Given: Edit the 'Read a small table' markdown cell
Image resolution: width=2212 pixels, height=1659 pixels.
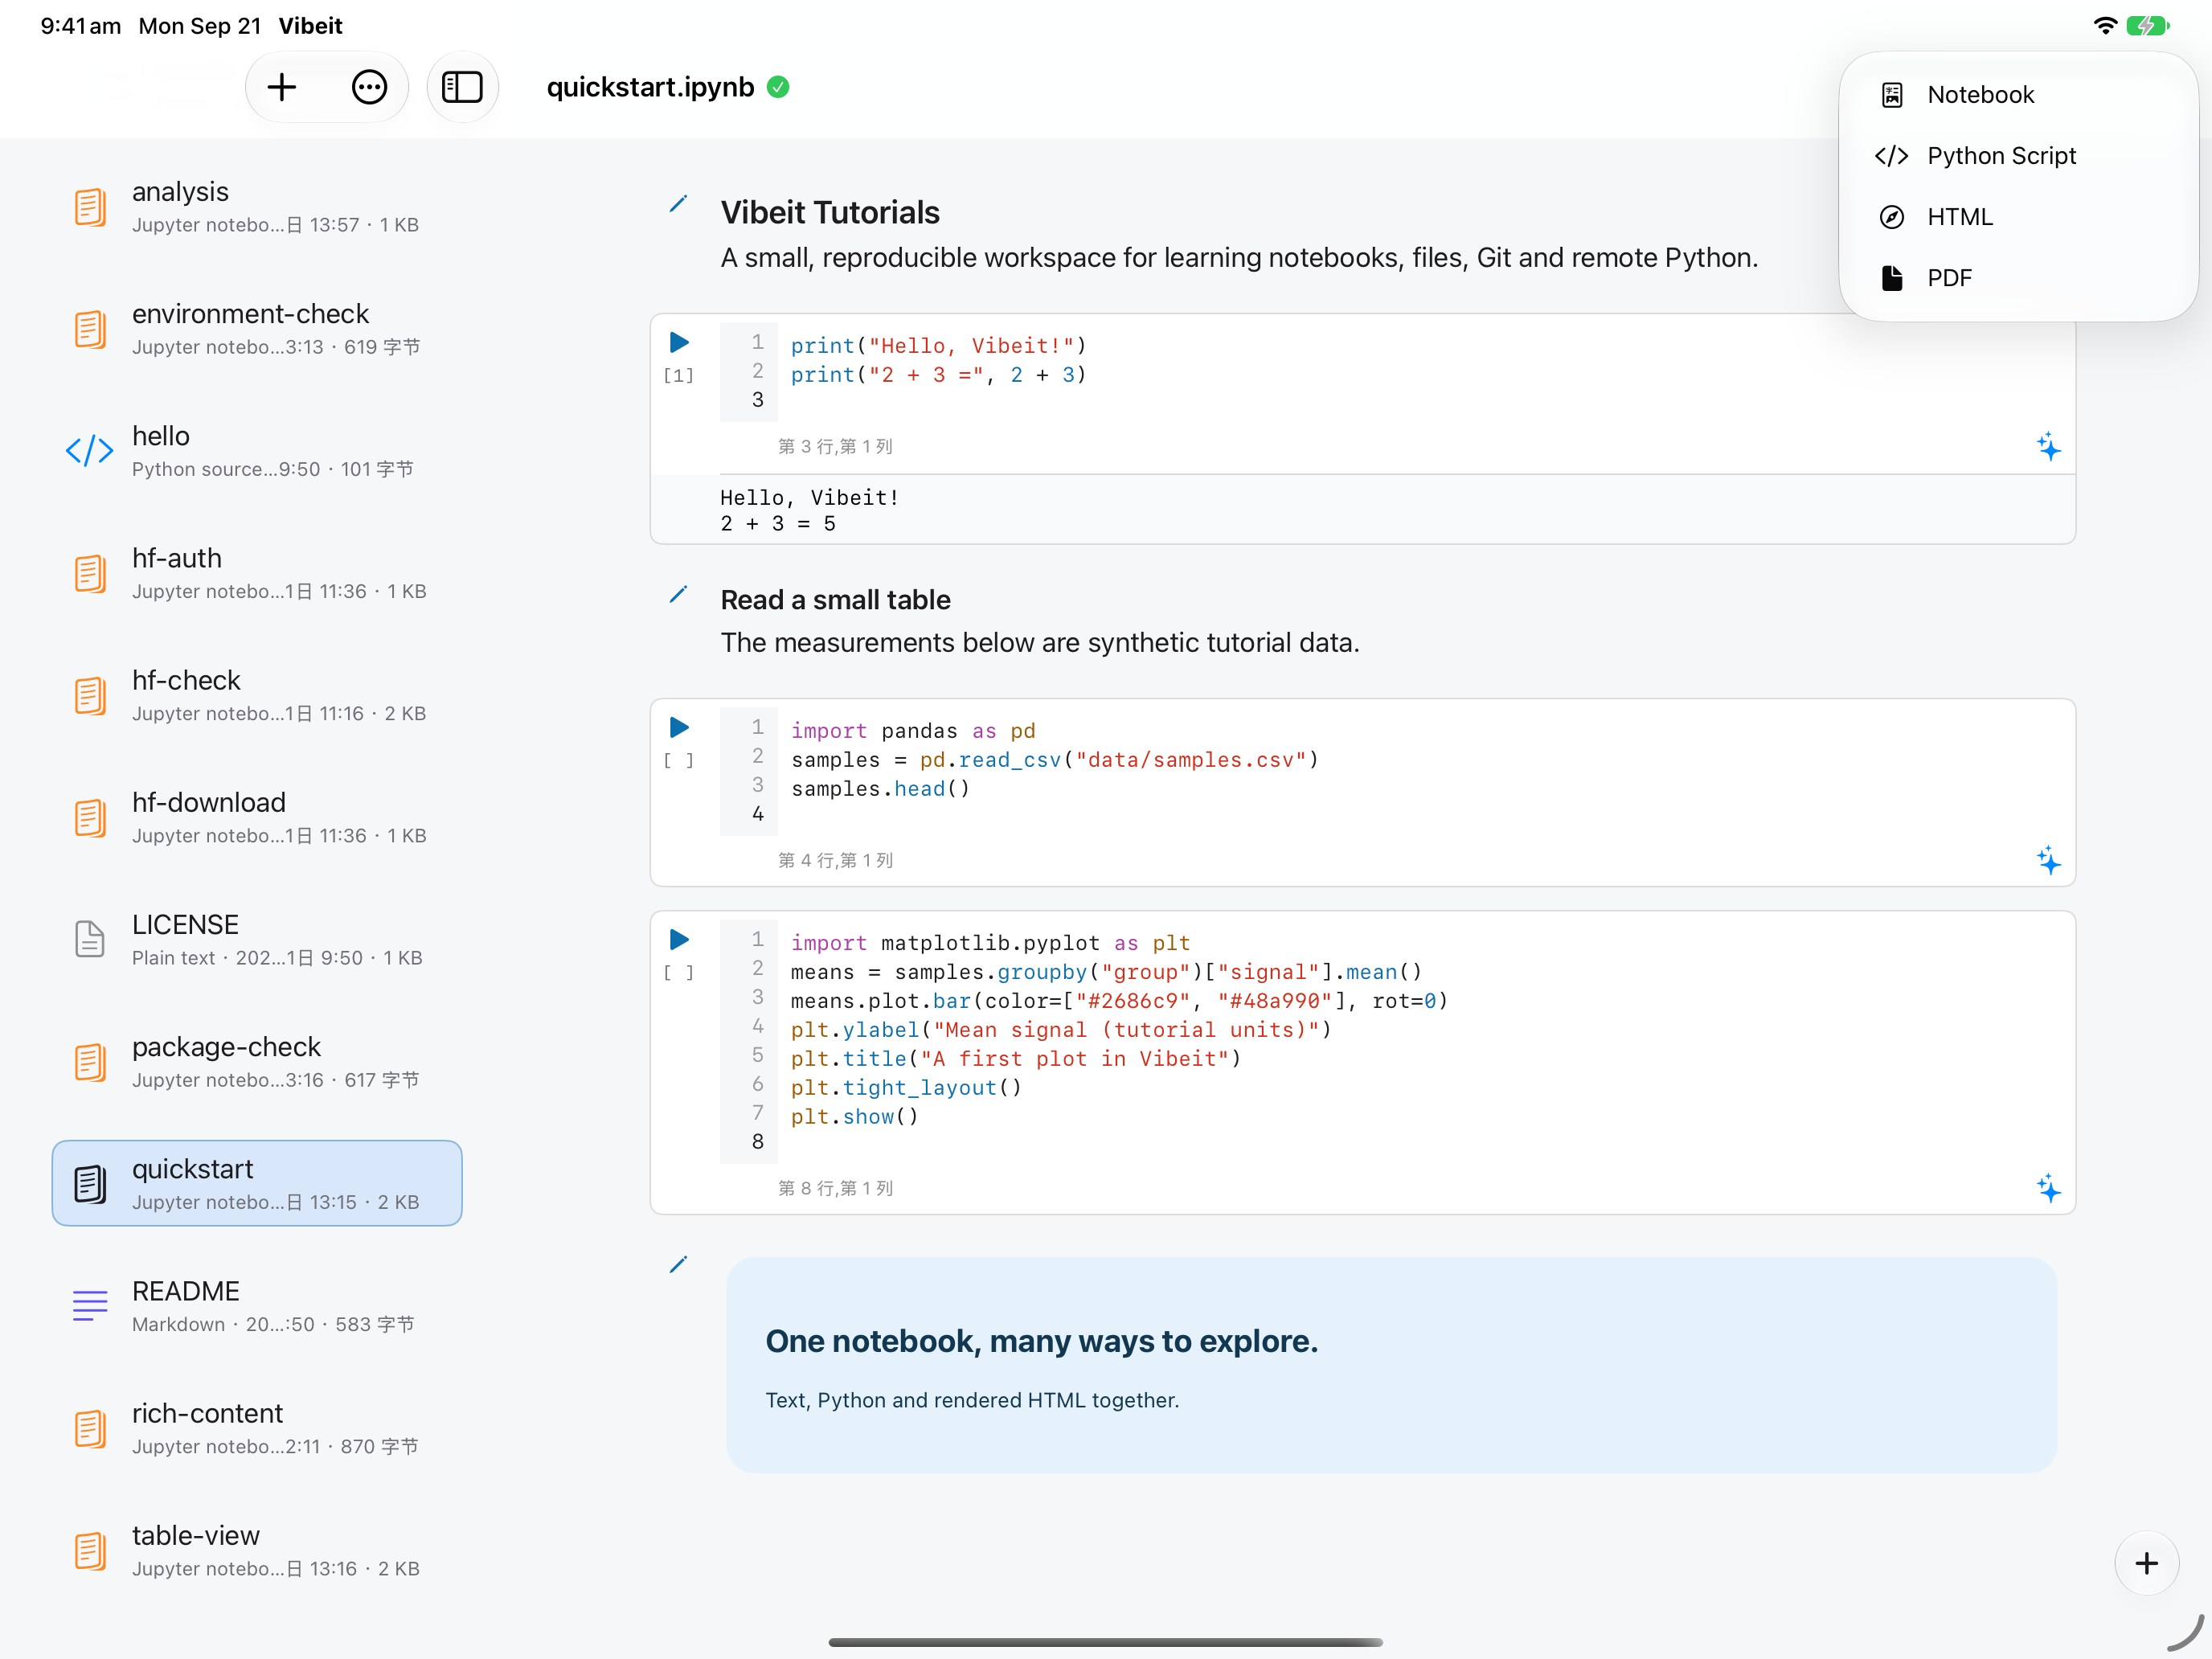Looking at the screenshot, I should coord(678,595).
